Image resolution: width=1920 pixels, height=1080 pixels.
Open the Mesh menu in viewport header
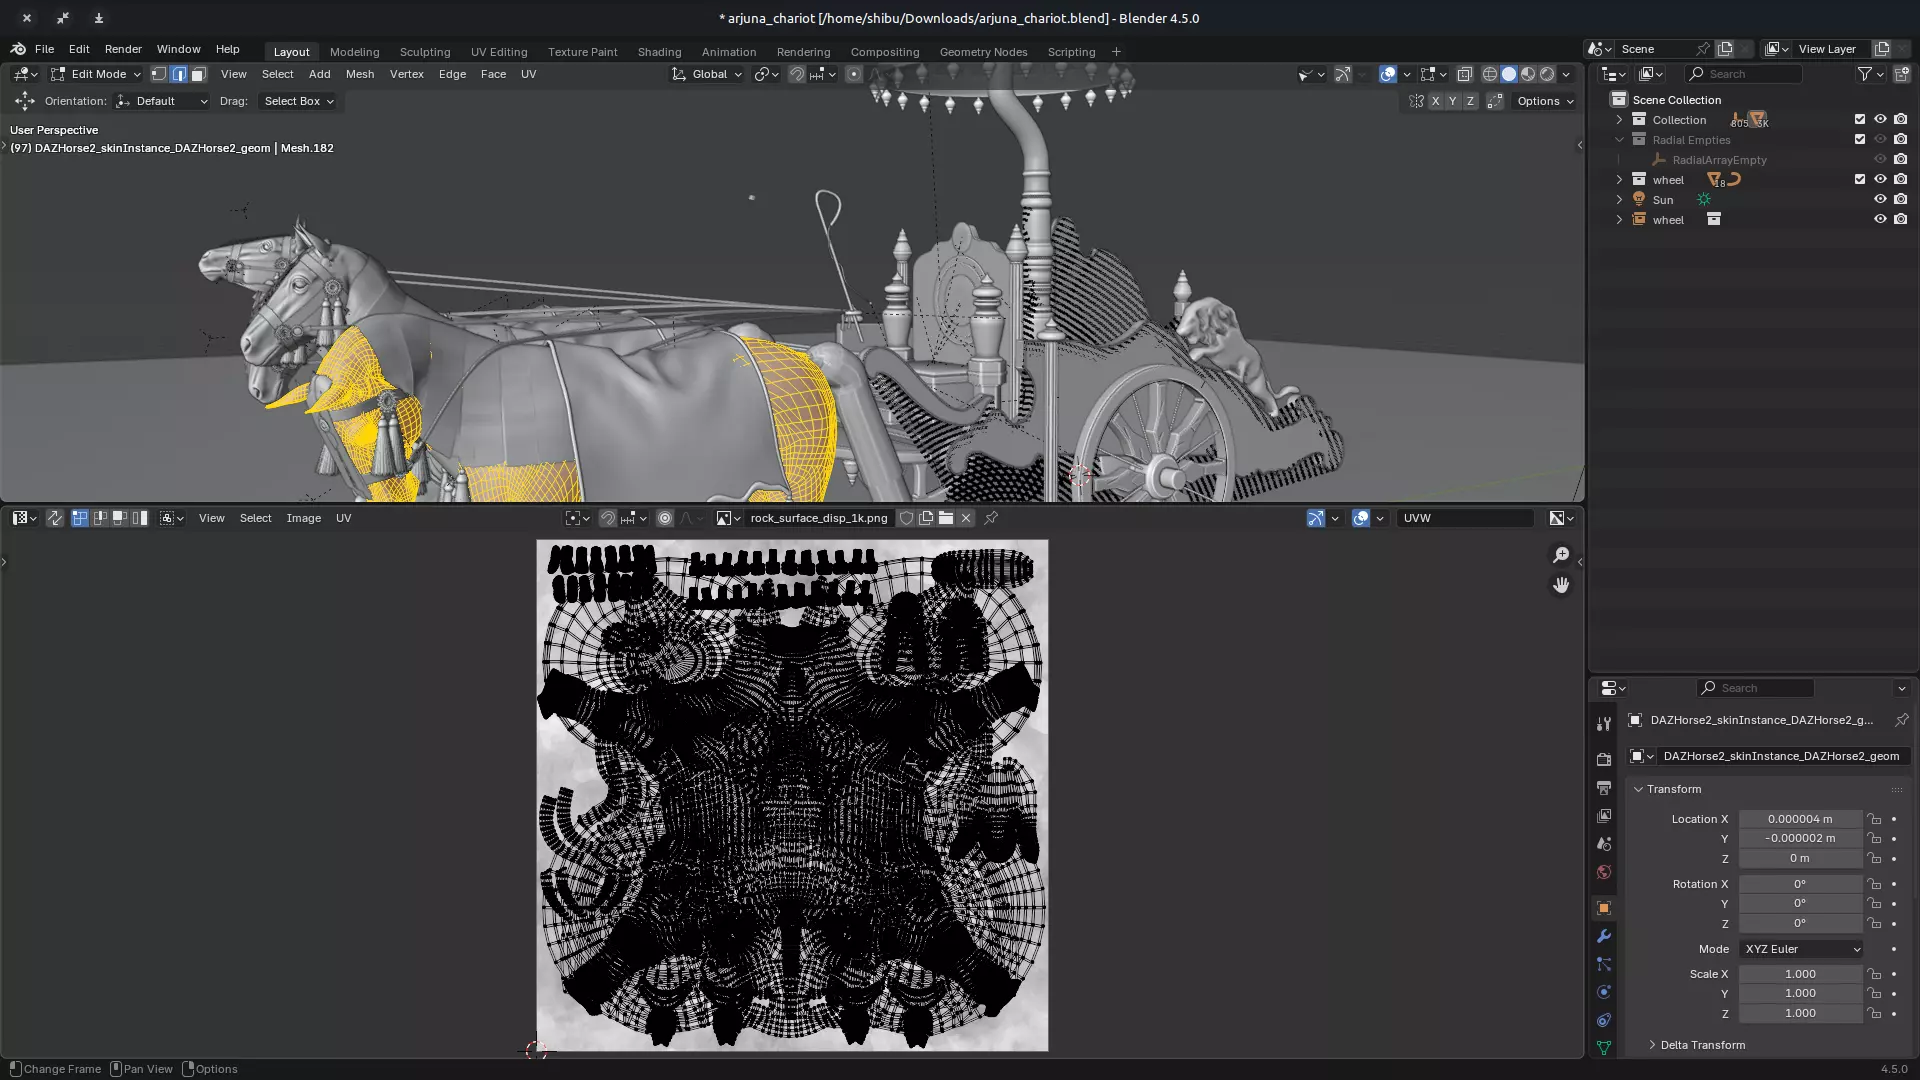359,74
